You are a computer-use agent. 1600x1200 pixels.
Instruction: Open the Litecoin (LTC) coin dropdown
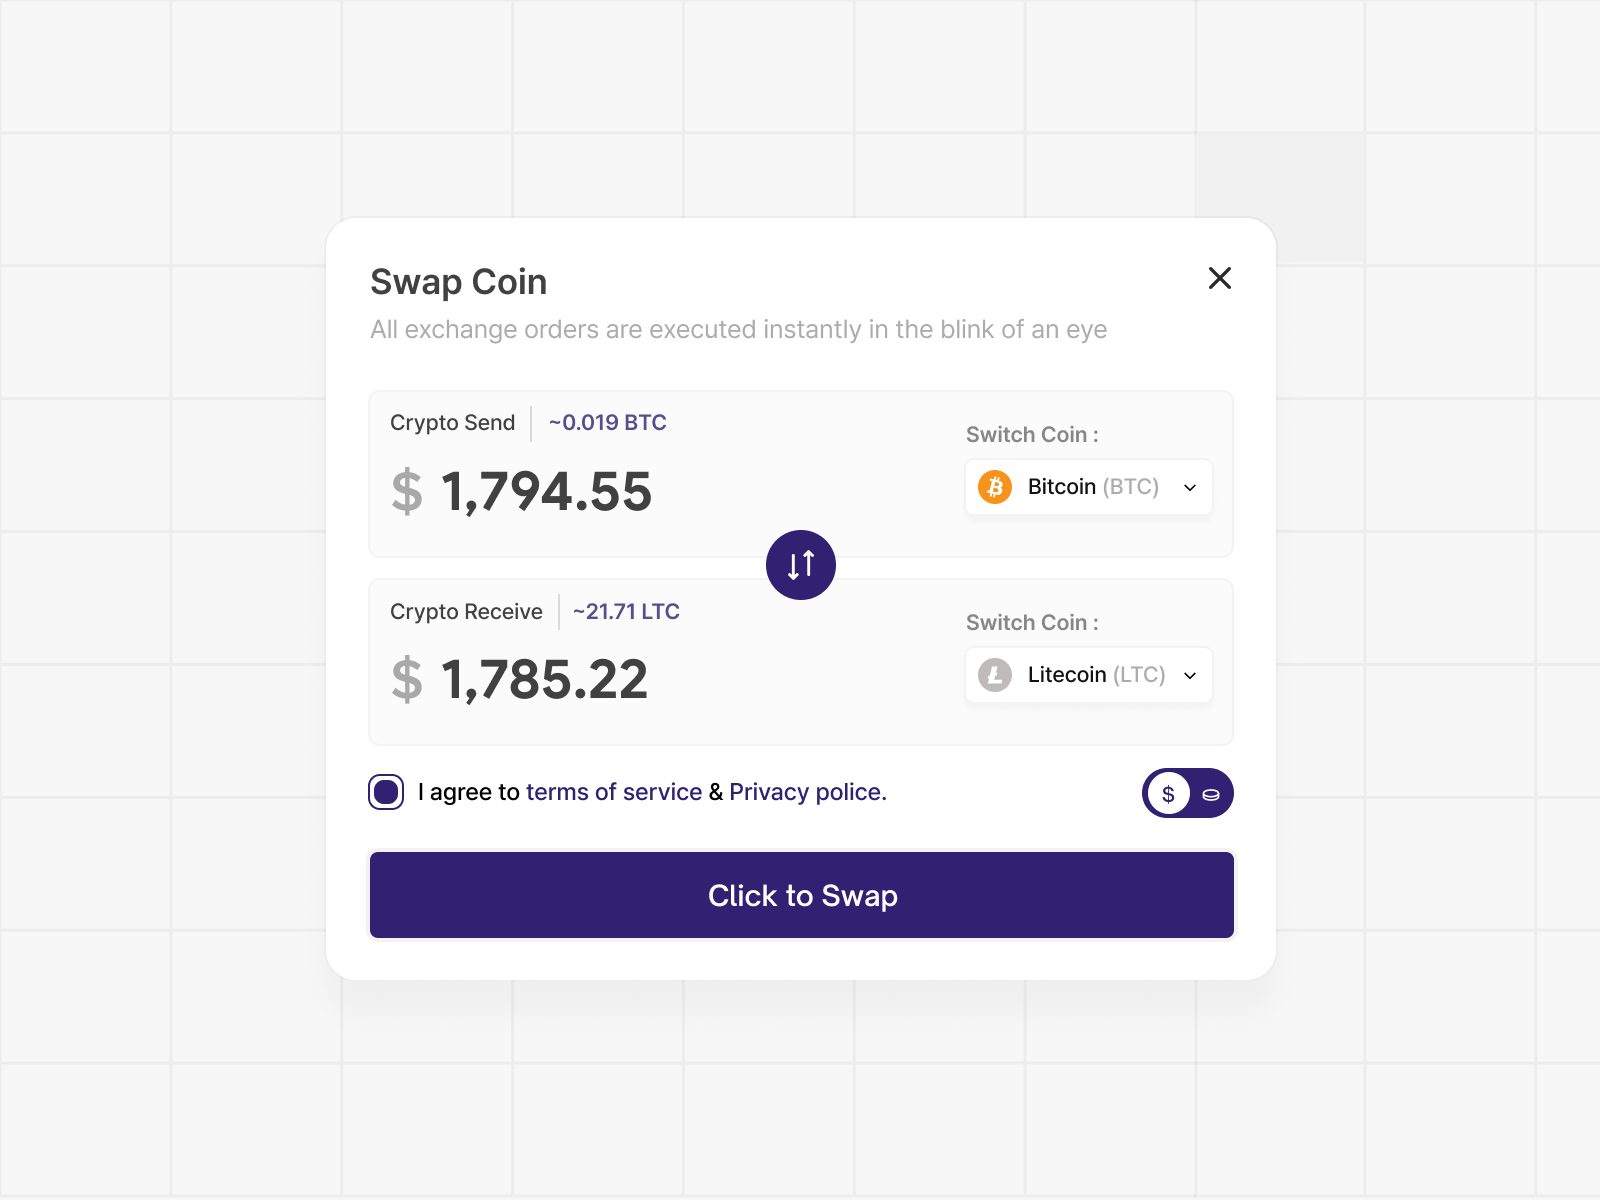click(x=1088, y=675)
